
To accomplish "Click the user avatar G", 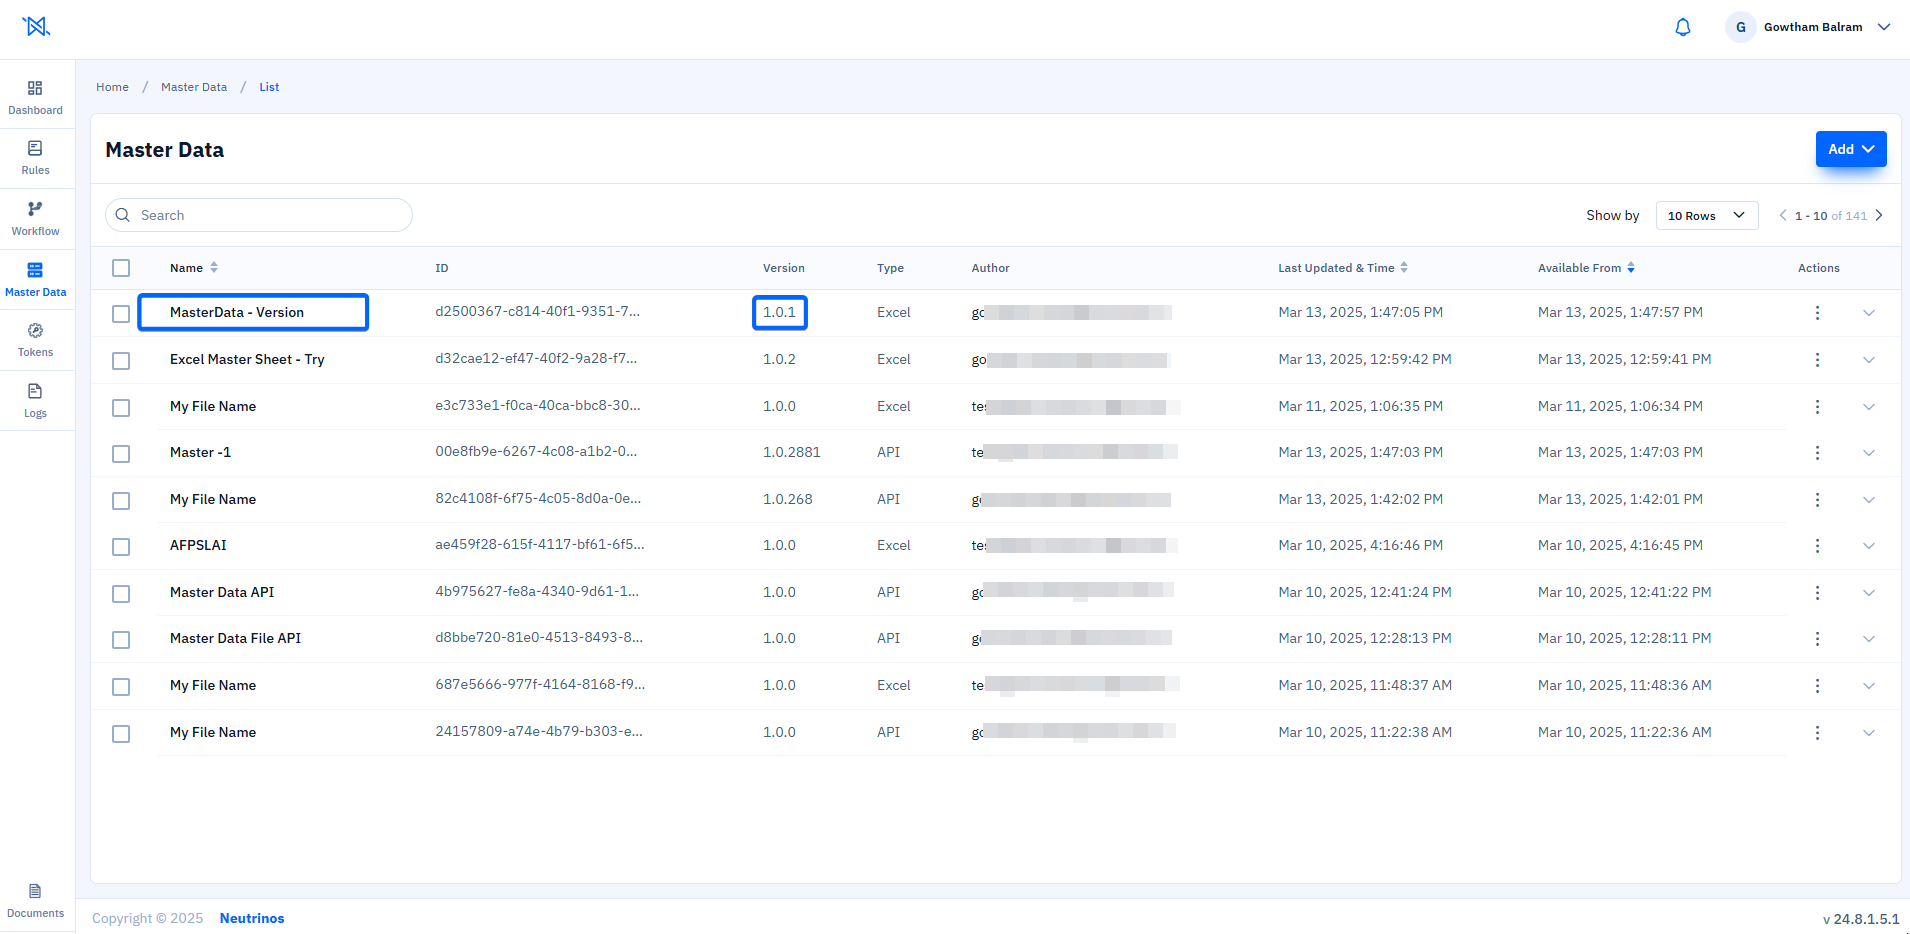I will point(1741,27).
